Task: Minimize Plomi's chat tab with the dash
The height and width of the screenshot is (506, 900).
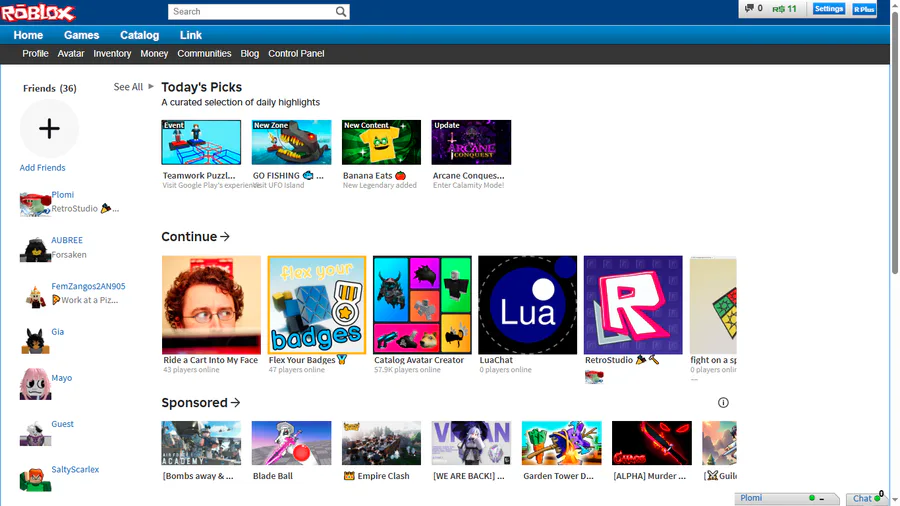Action: coord(822,499)
